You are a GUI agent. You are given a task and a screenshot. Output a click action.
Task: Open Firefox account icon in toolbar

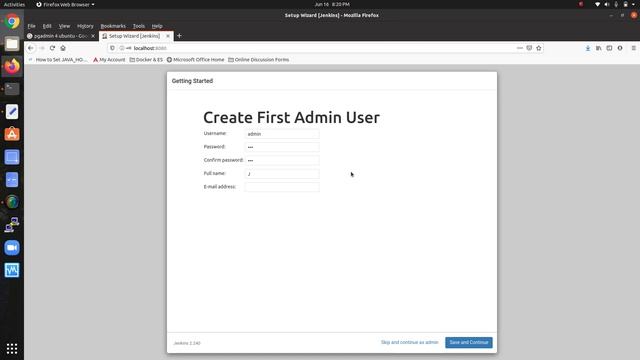pyautogui.click(x=620, y=48)
